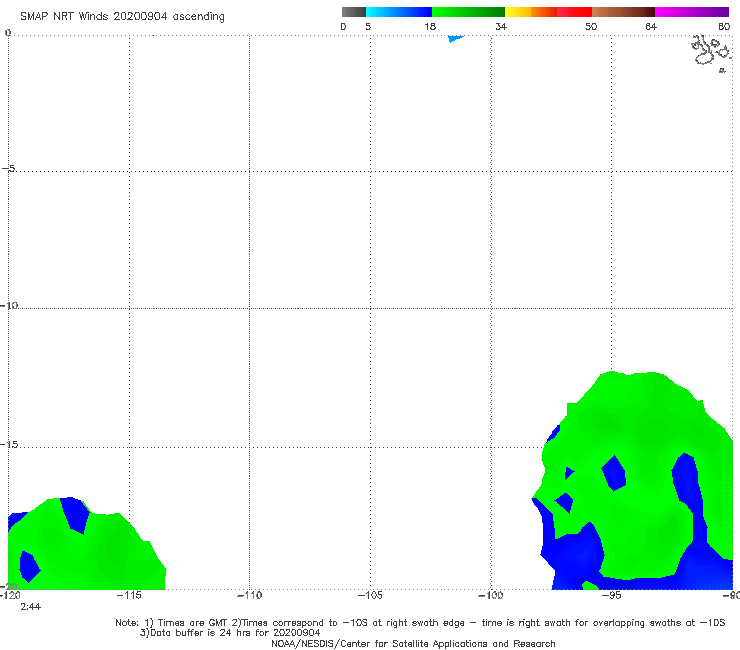Image resolution: width=740 pixels, height=650 pixels.
Task: Pick the brown segment of the color bar
Action: pyautogui.click(x=623, y=12)
